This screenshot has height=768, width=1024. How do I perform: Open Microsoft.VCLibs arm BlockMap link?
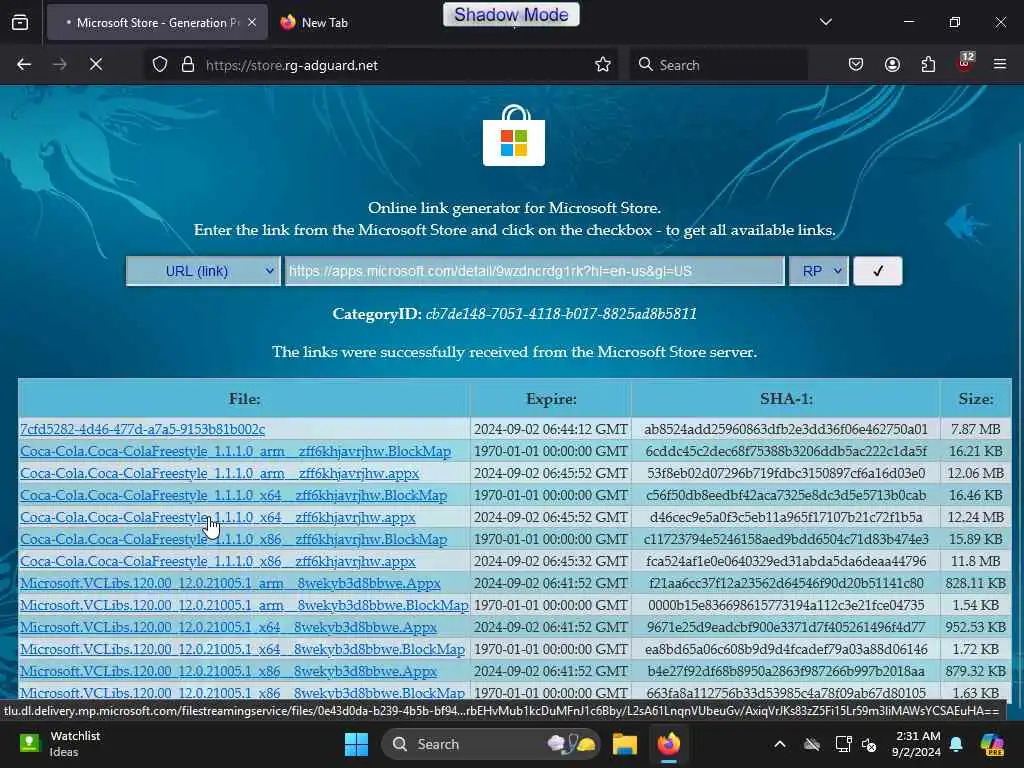[244, 605]
